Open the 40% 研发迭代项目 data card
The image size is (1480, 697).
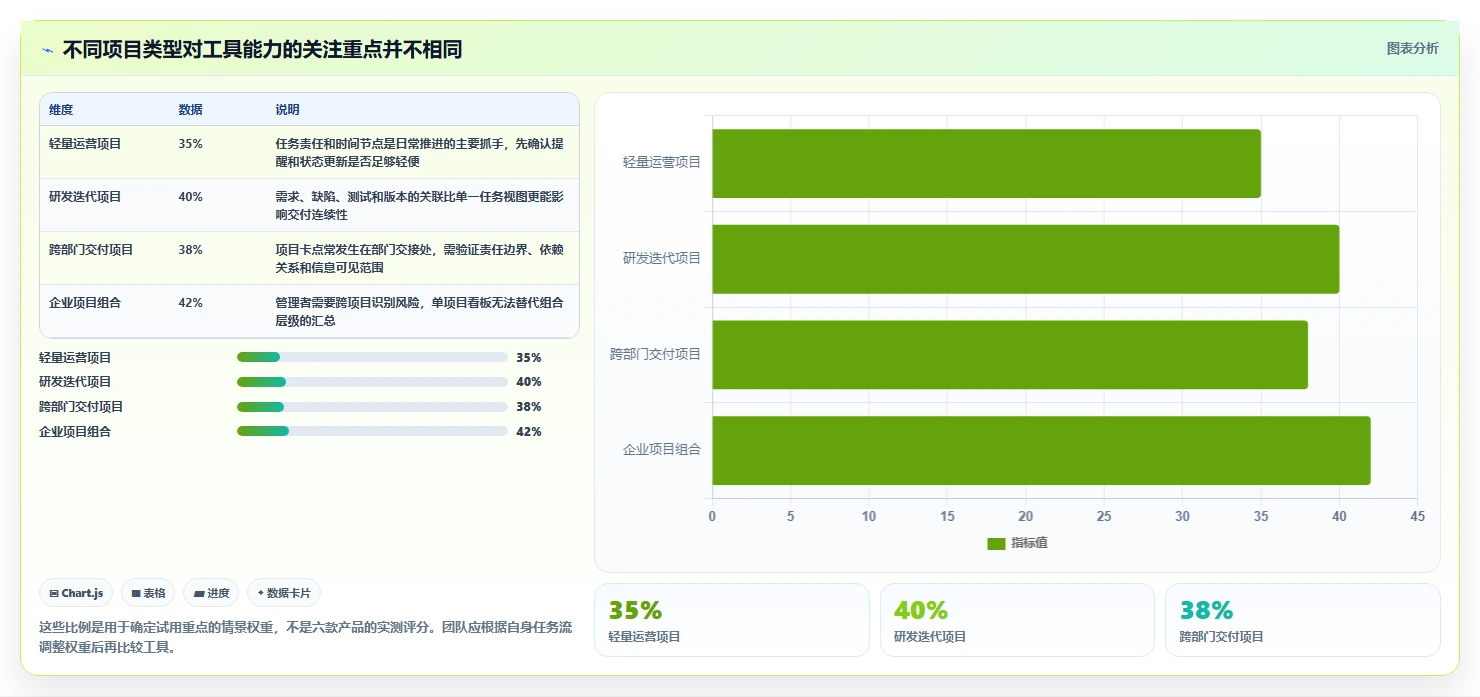1017,620
